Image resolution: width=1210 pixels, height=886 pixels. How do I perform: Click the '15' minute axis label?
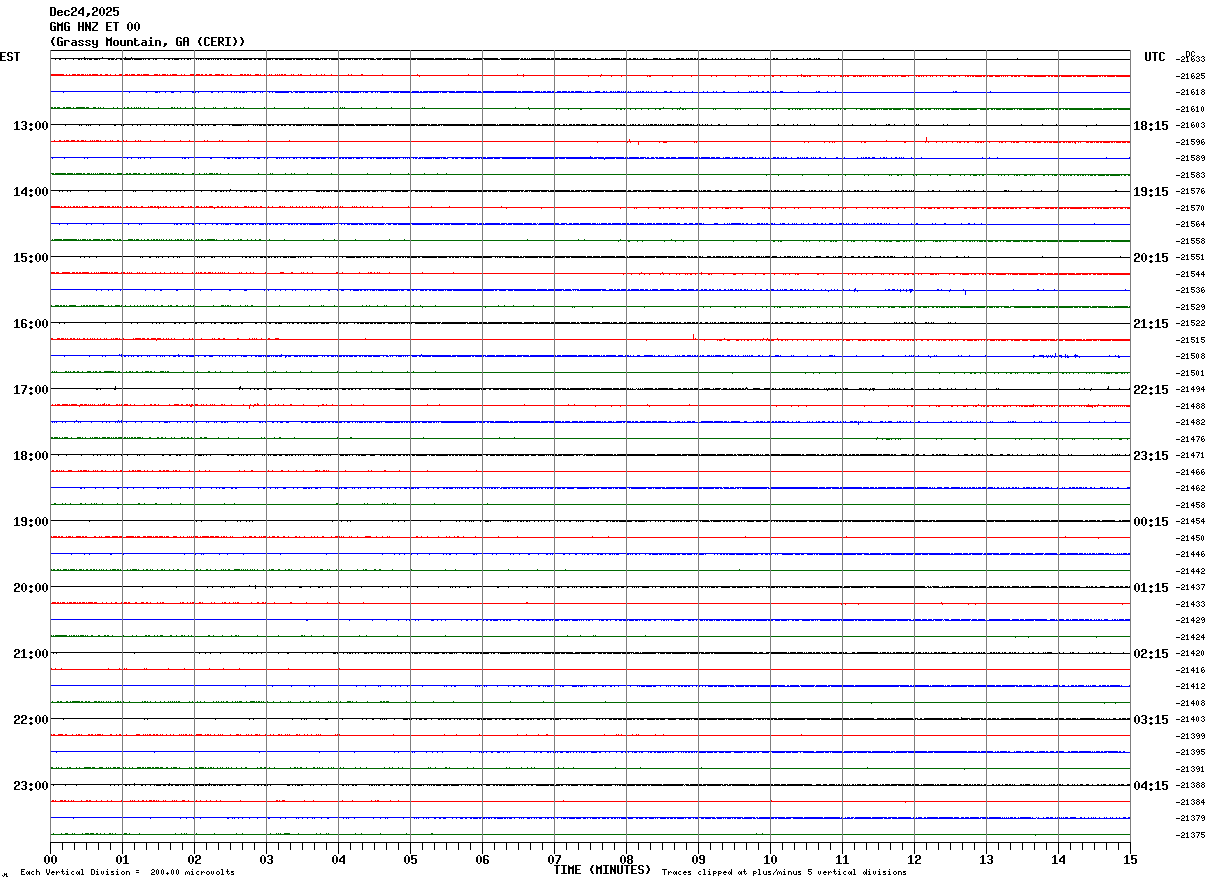(1130, 859)
